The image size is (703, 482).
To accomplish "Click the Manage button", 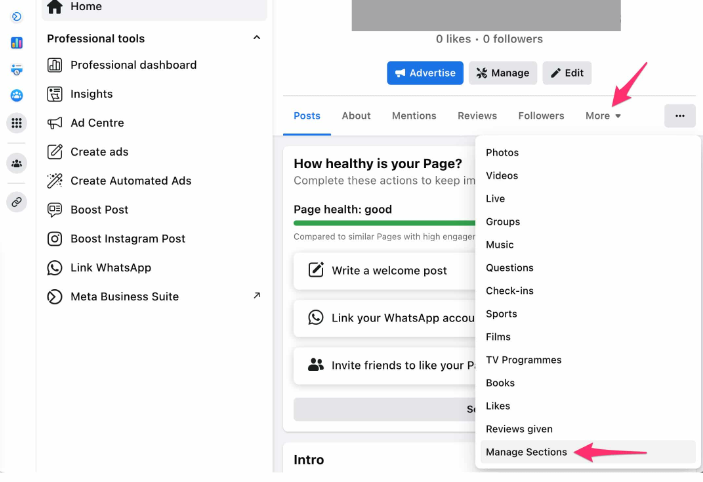I will pos(503,73).
